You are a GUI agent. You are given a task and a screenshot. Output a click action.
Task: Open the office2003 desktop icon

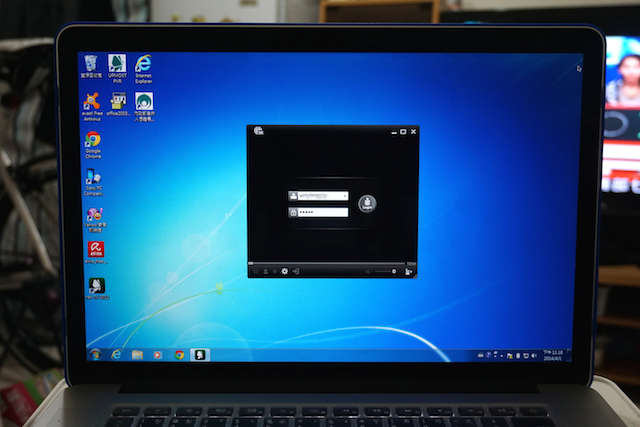click(118, 105)
